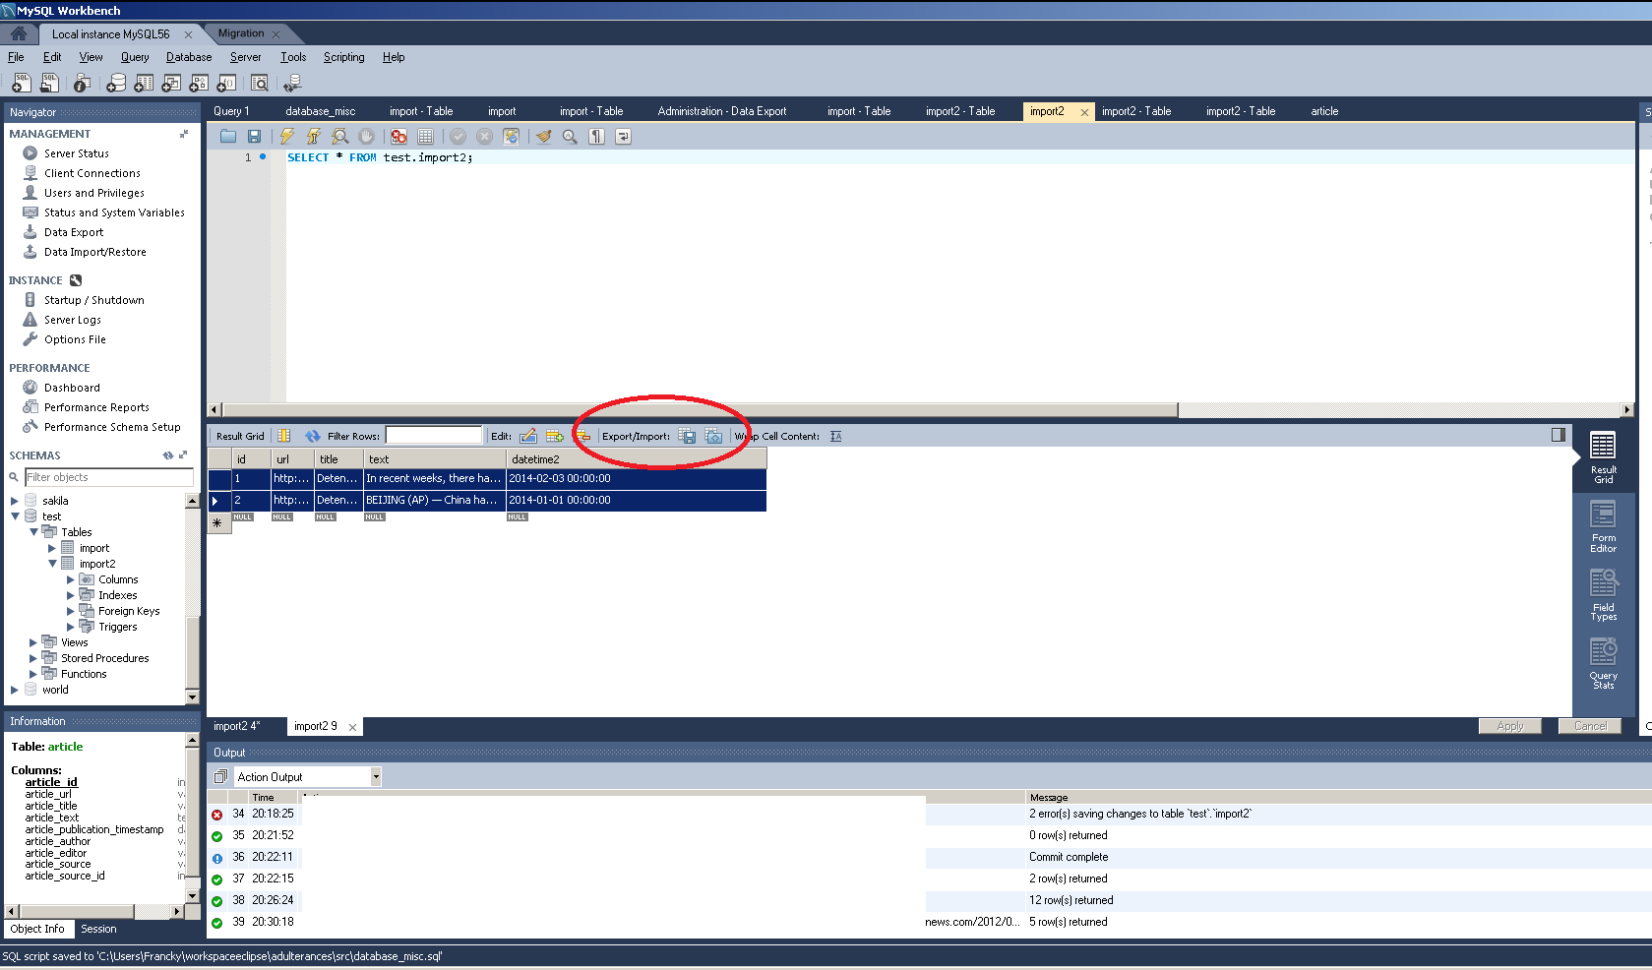Toggle display of invisible characters
This screenshot has height=970, width=1652.
[596, 137]
